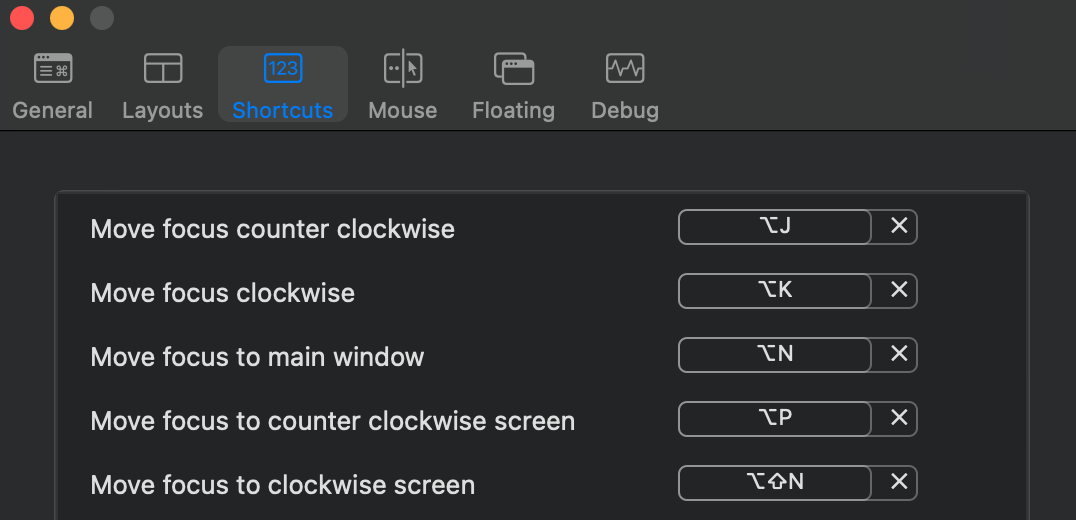Click the ⌥⇧N shortcut recorder field
This screenshot has width=1076, height=520.
775,482
